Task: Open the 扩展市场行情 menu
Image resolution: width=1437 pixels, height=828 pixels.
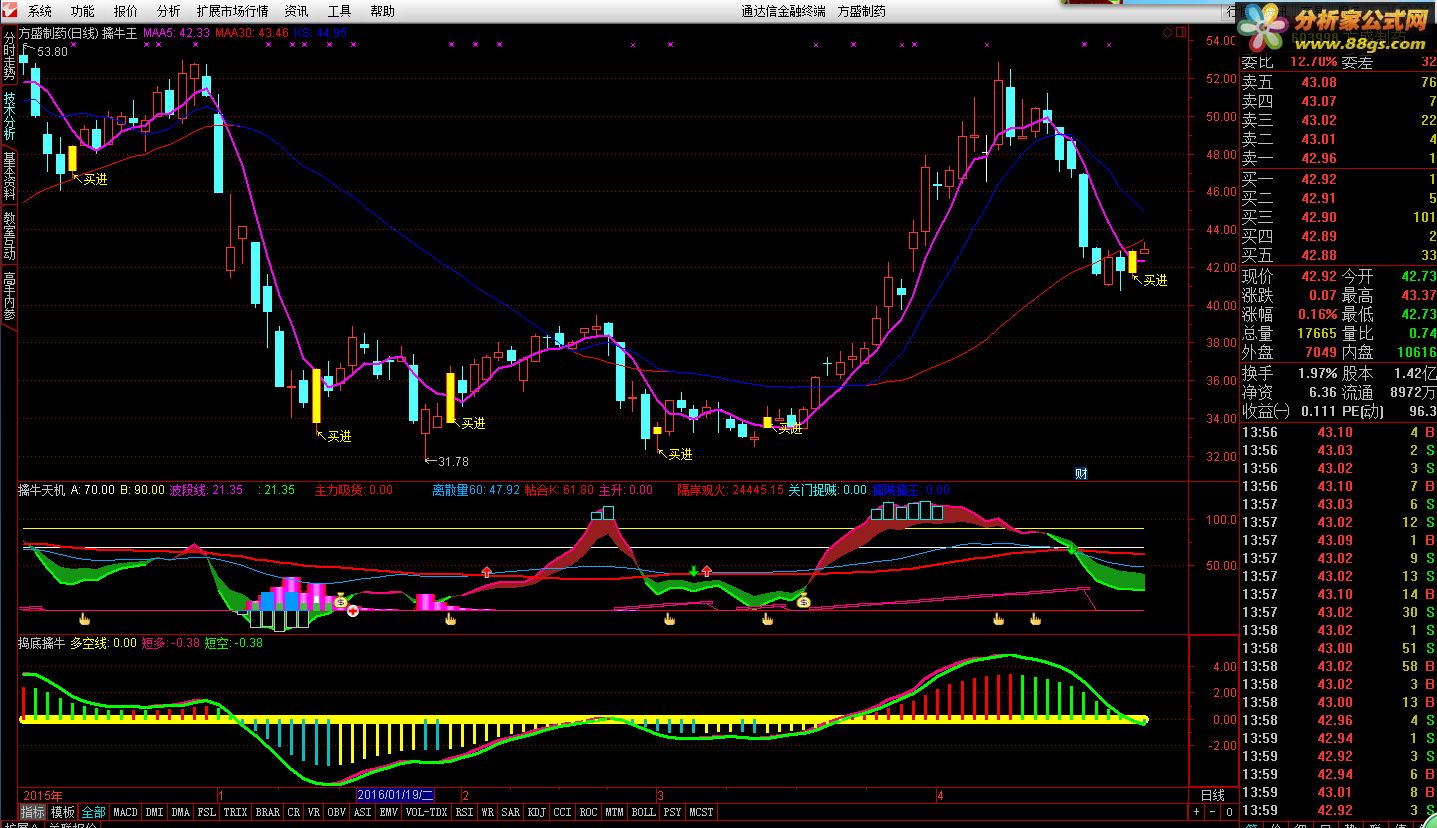Action: [x=232, y=11]
